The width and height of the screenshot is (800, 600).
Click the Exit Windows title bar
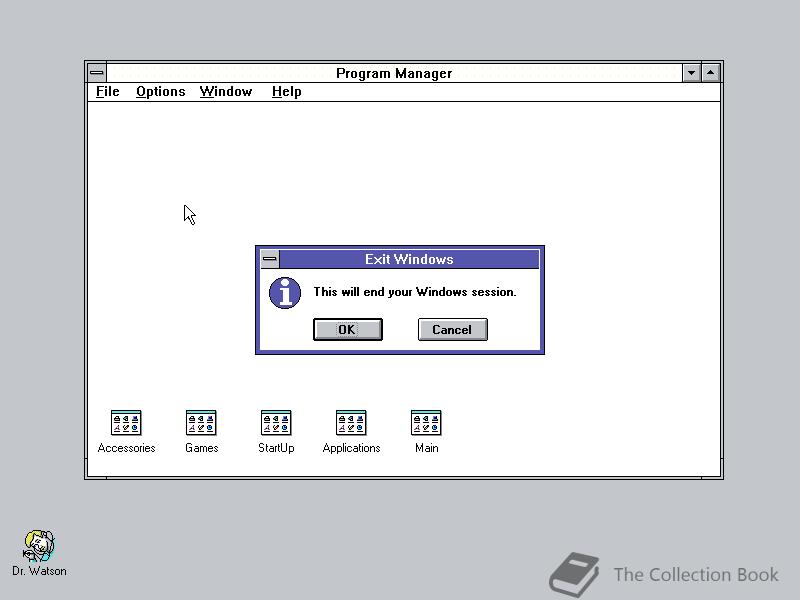click(x=409, y=259)
